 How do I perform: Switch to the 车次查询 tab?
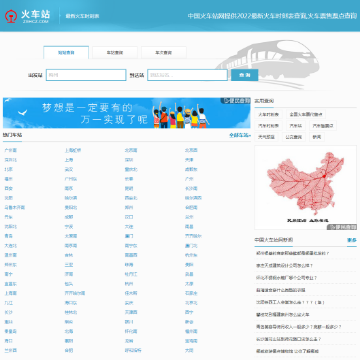click(x=164, y=53)
